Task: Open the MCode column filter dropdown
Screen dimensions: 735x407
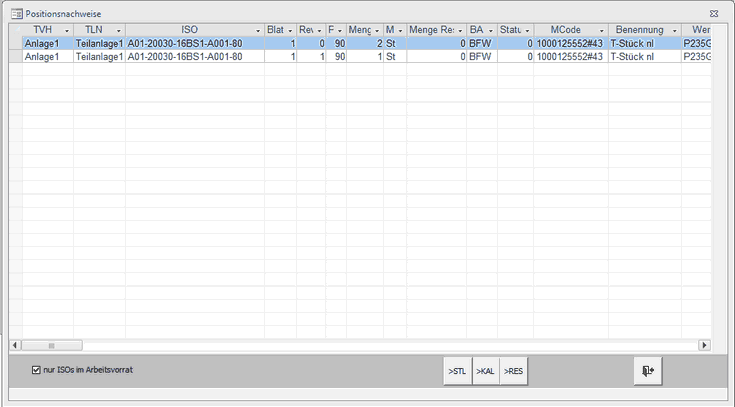Action: coord(602,31)
